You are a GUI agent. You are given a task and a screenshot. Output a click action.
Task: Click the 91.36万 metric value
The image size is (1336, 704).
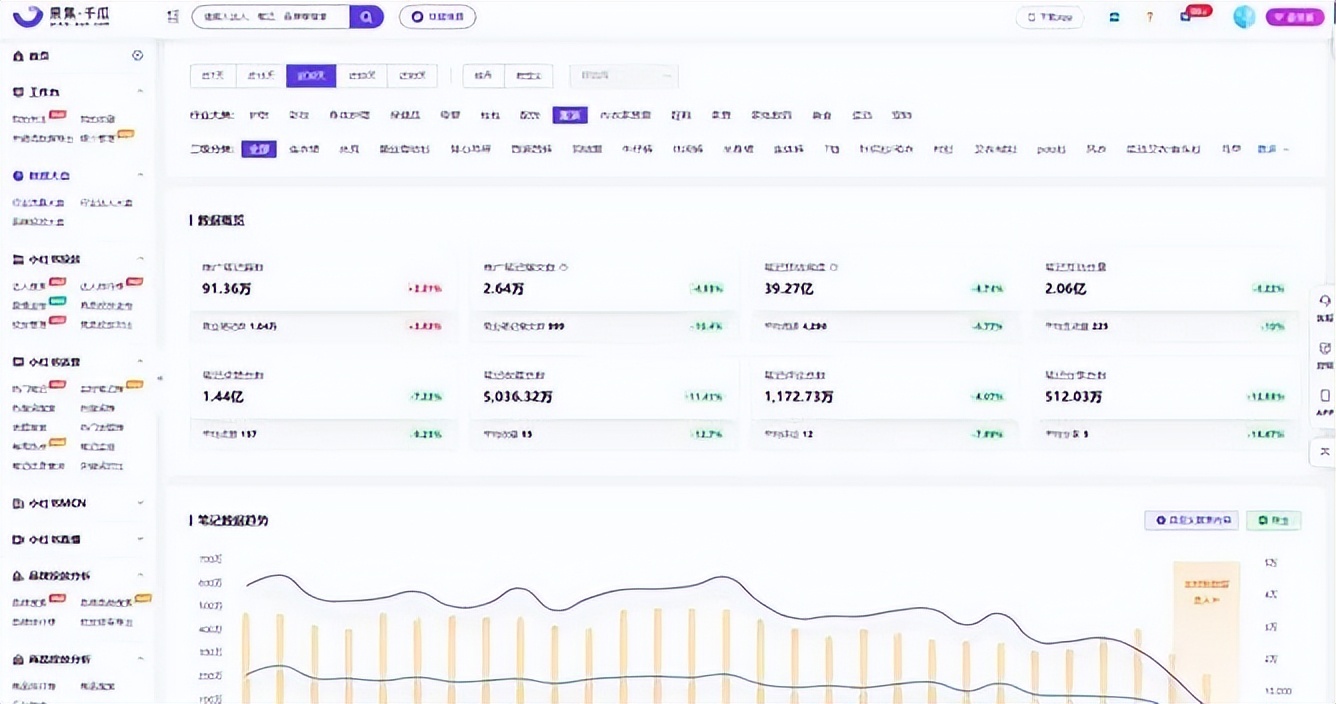coord(225,289)
